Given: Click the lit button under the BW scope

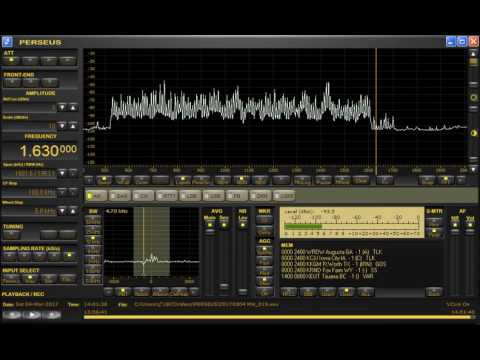Looking at the screenshot, I should click(x=123, y=292).
